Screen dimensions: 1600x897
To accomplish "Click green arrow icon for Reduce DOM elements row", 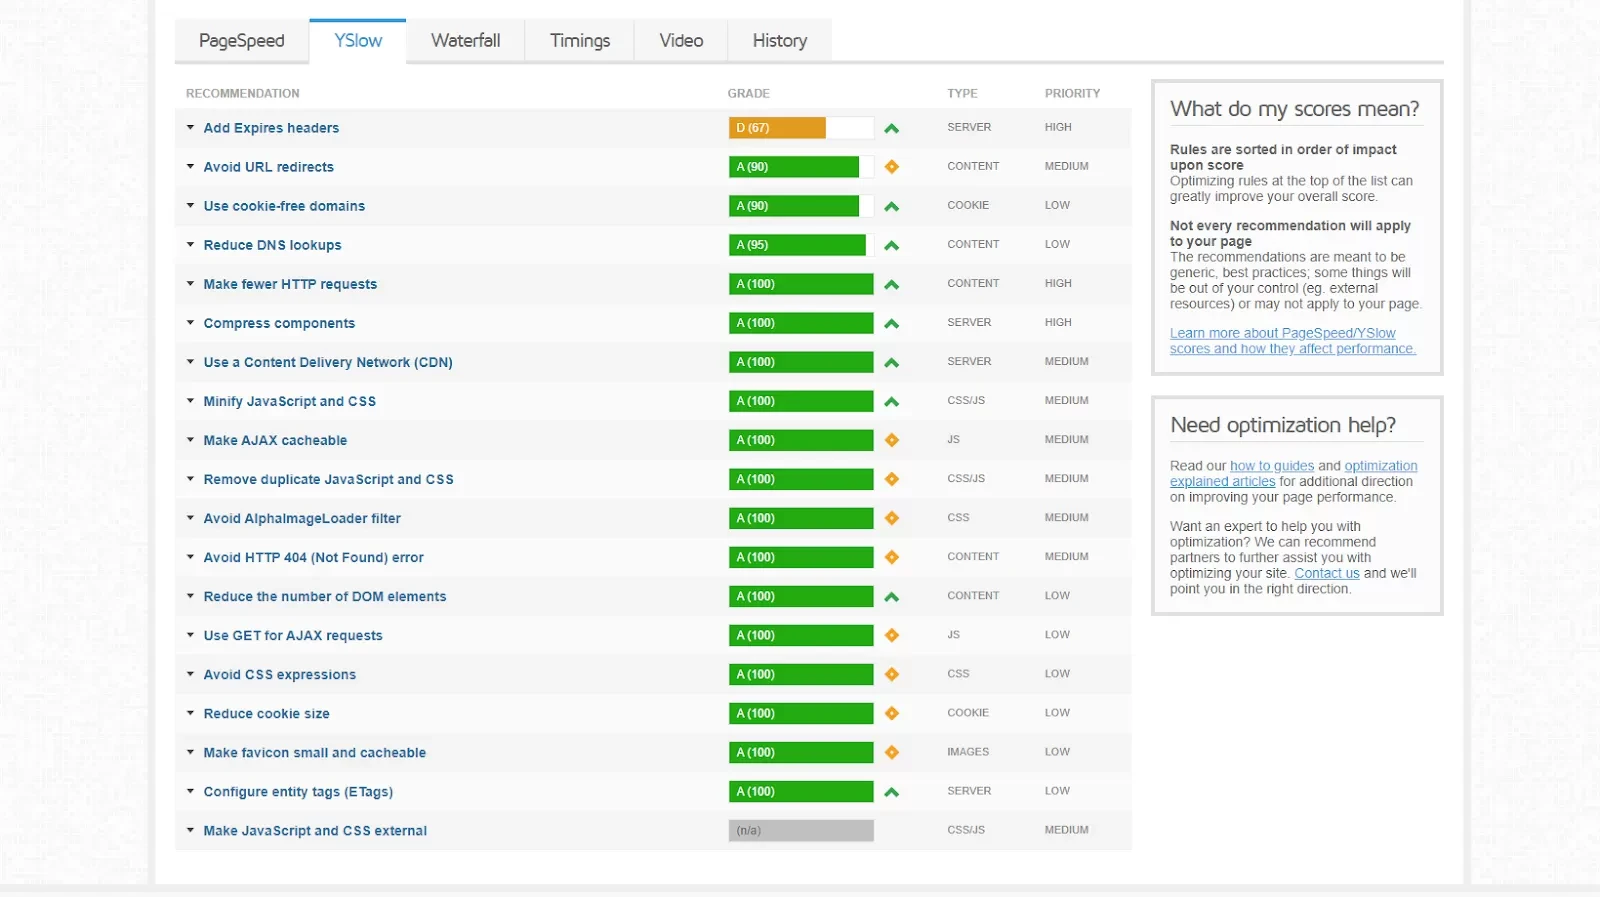I will [x=892, y=597].
